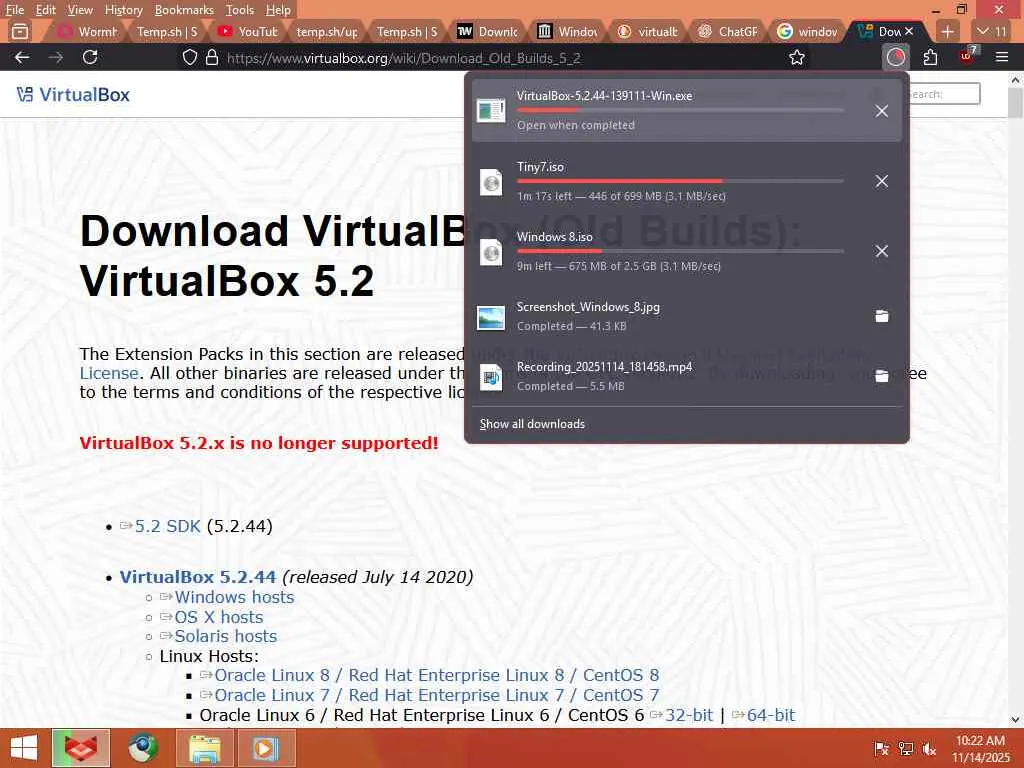Open the media player taskbar icon

pyautogui.click(x=266, y=748)
